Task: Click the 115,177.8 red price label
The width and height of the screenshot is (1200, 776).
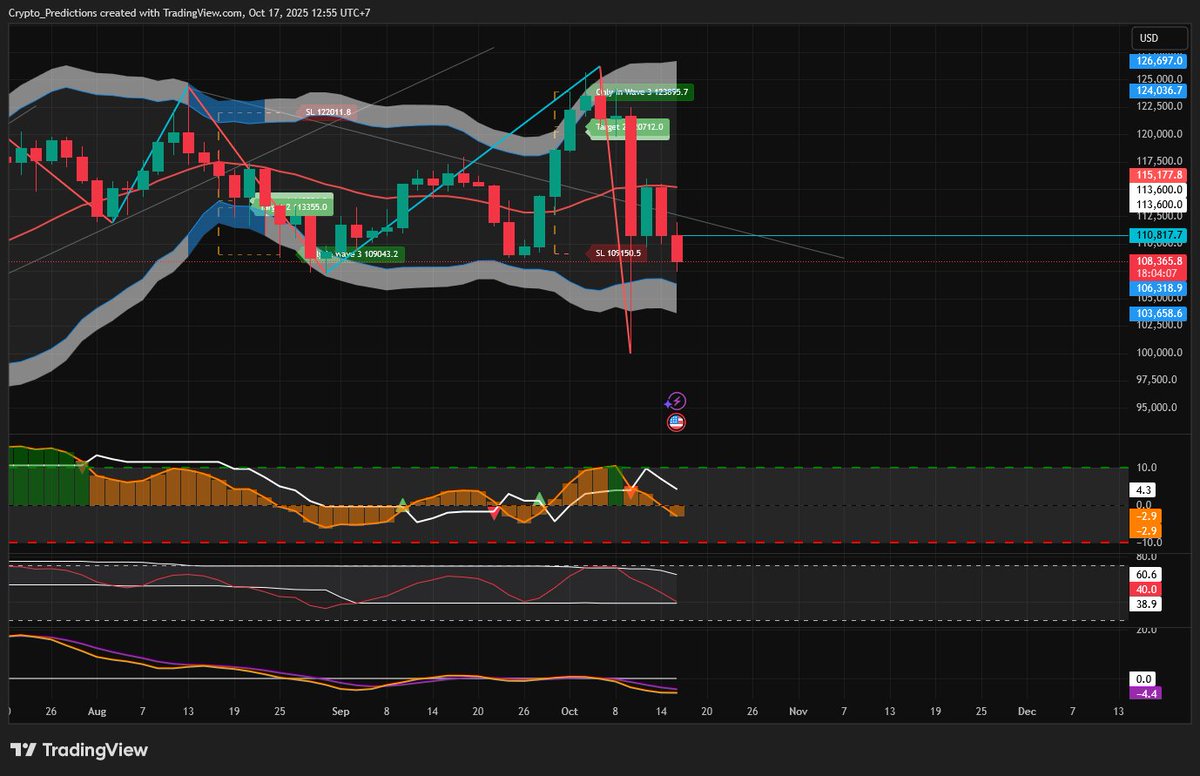Action: coord(1159,174)
